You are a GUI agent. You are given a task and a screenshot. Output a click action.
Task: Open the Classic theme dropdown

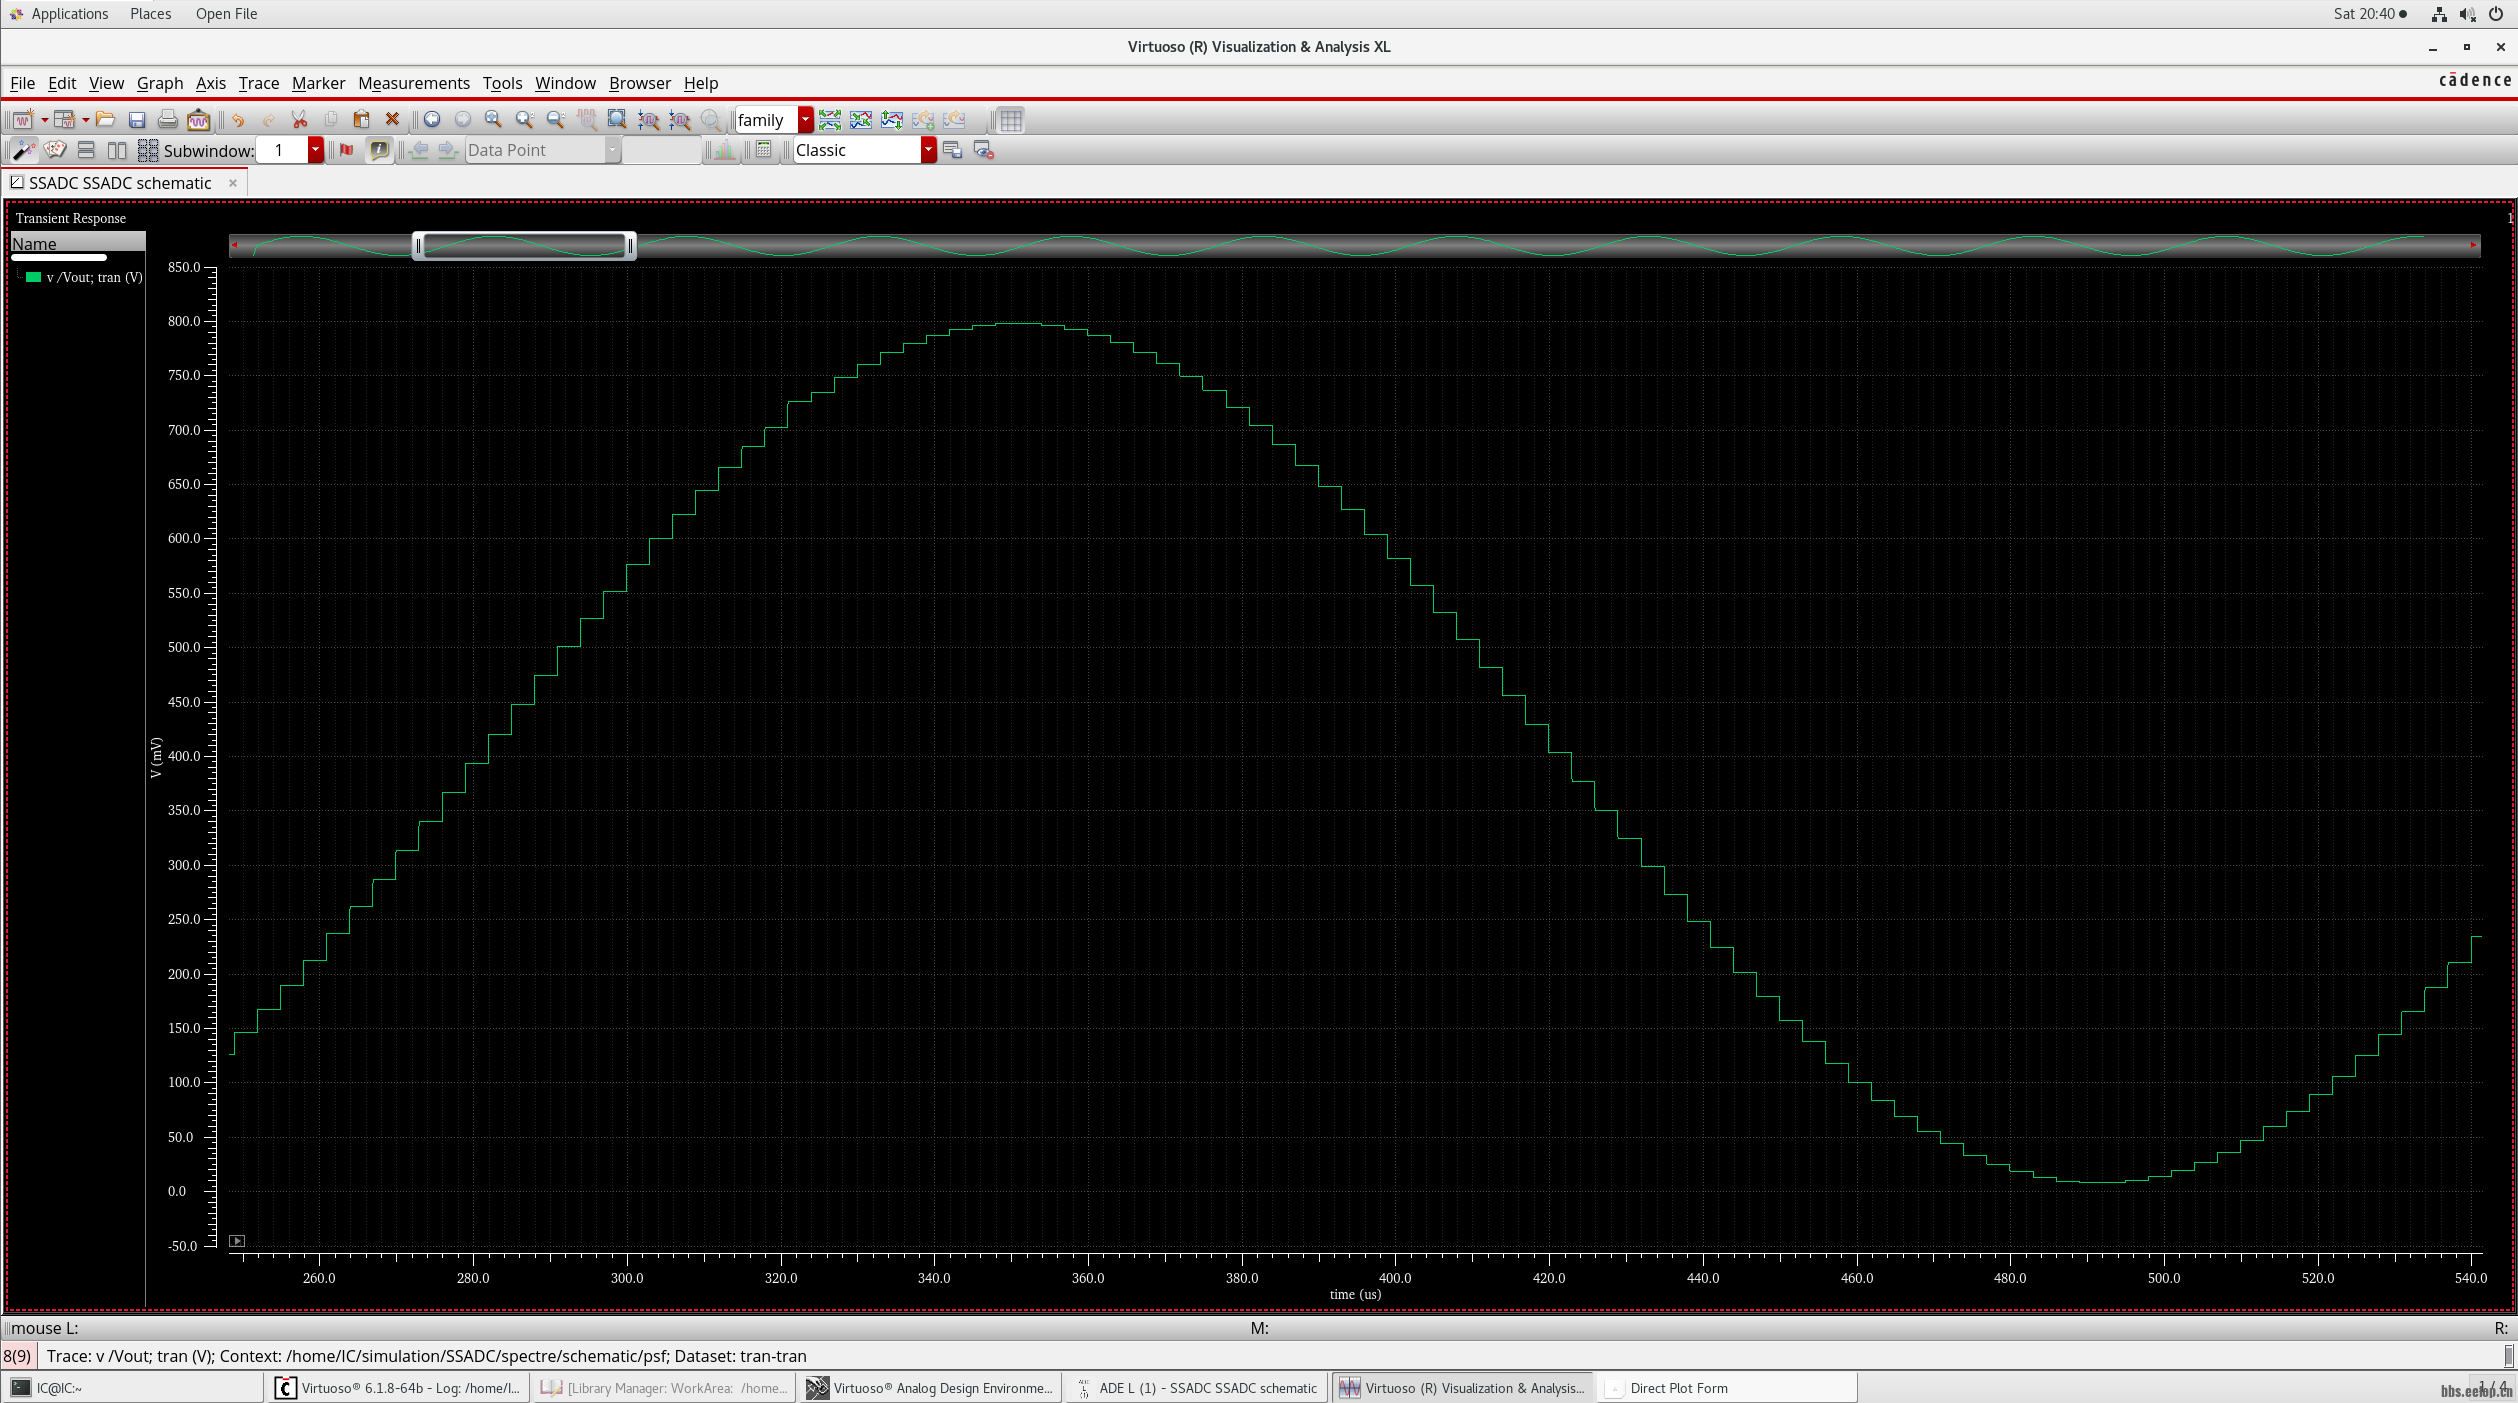coord(928,150)
